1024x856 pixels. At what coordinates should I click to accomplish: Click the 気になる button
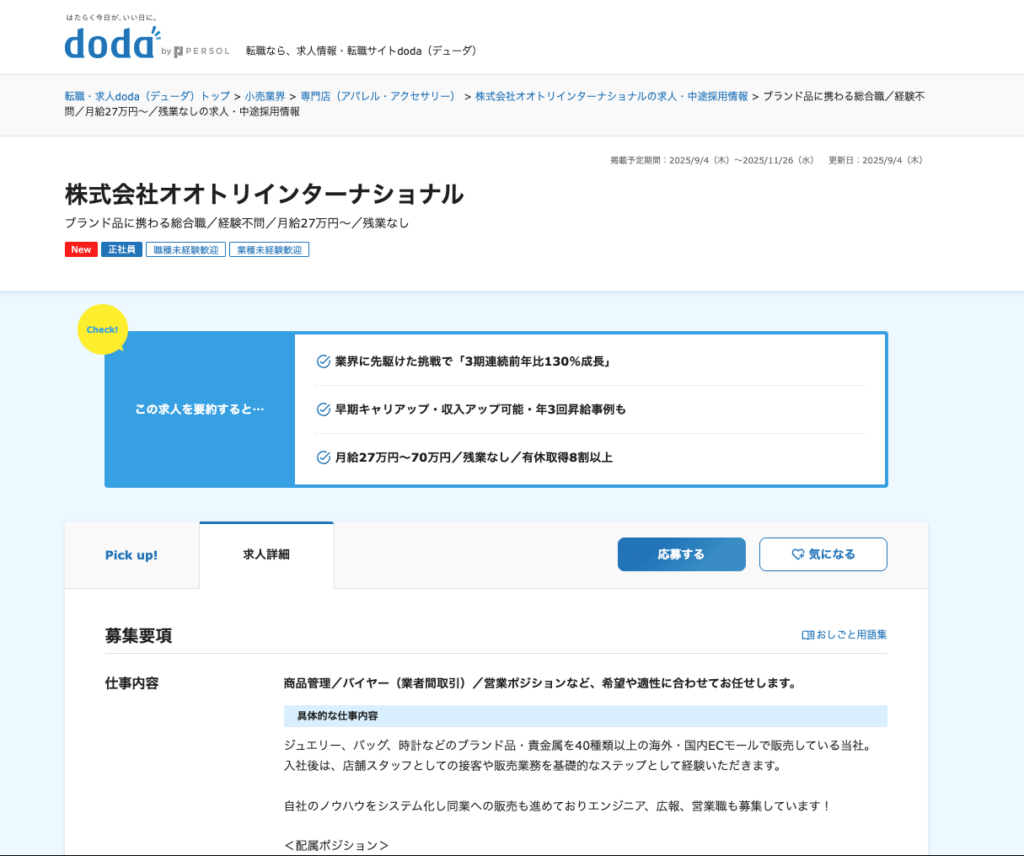pyautogui.click(x=823, y=554)
